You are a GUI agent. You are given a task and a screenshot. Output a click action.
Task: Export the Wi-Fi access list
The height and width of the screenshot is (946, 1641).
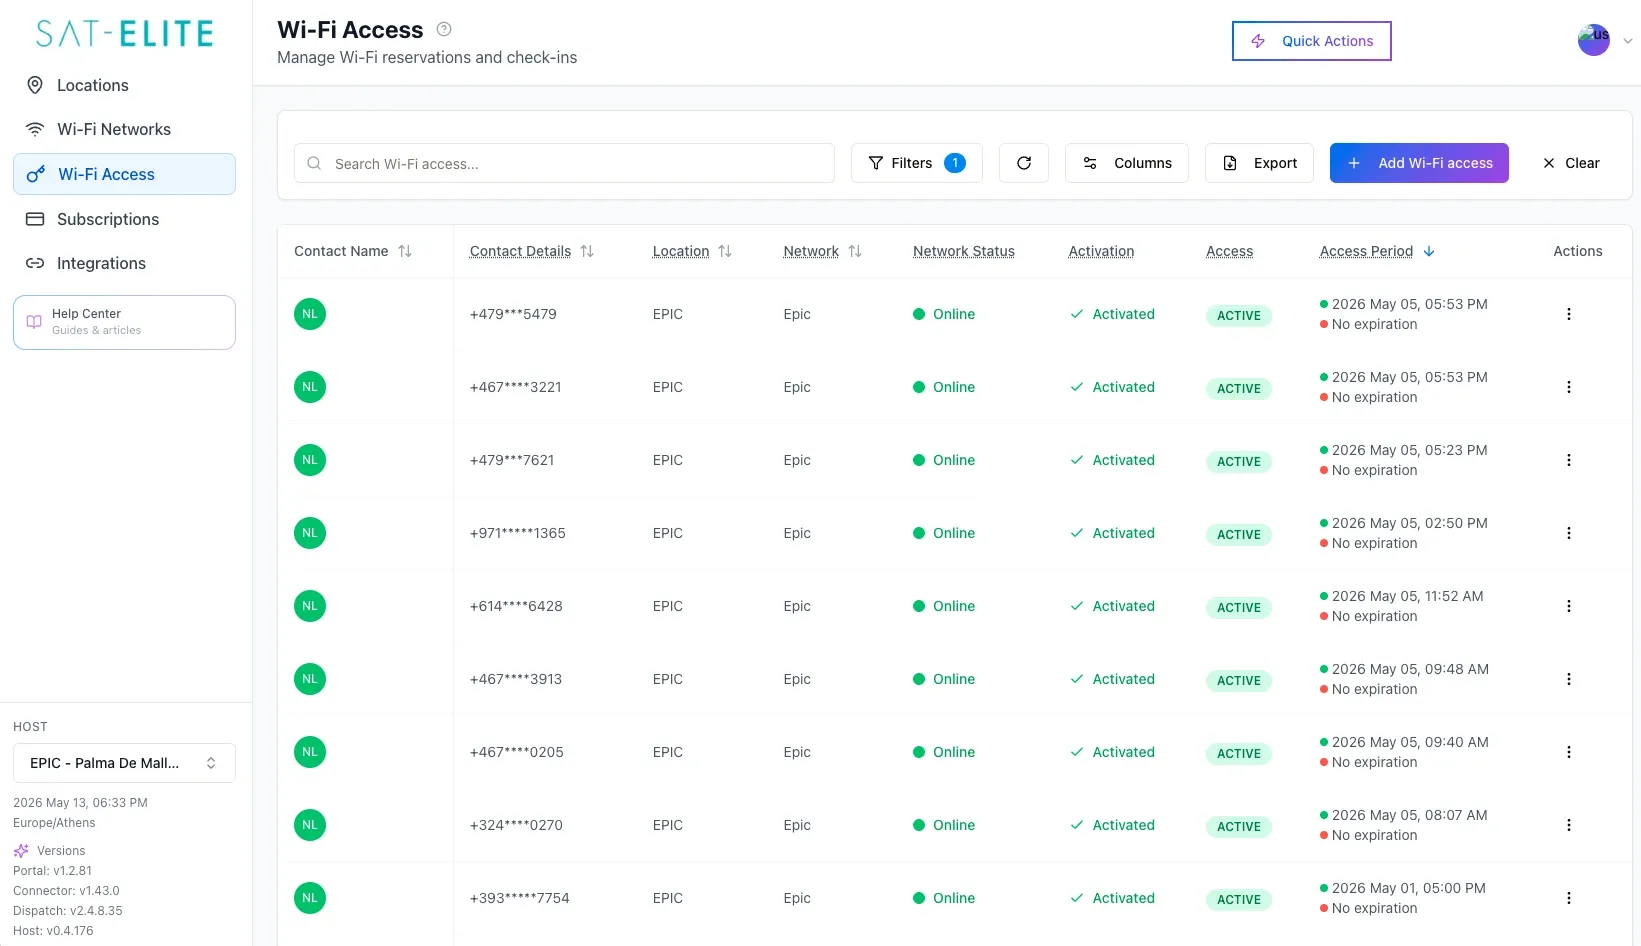click(x=1259, y=163)
